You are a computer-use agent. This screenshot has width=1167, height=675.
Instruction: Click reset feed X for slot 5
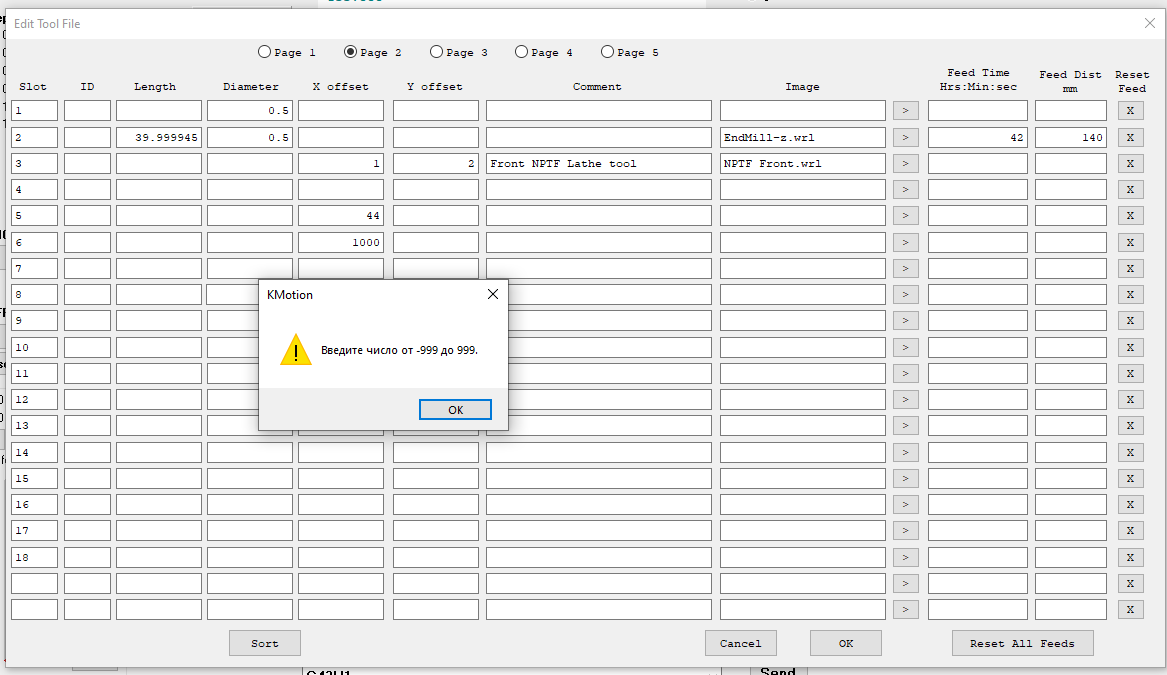(1130, 216)
